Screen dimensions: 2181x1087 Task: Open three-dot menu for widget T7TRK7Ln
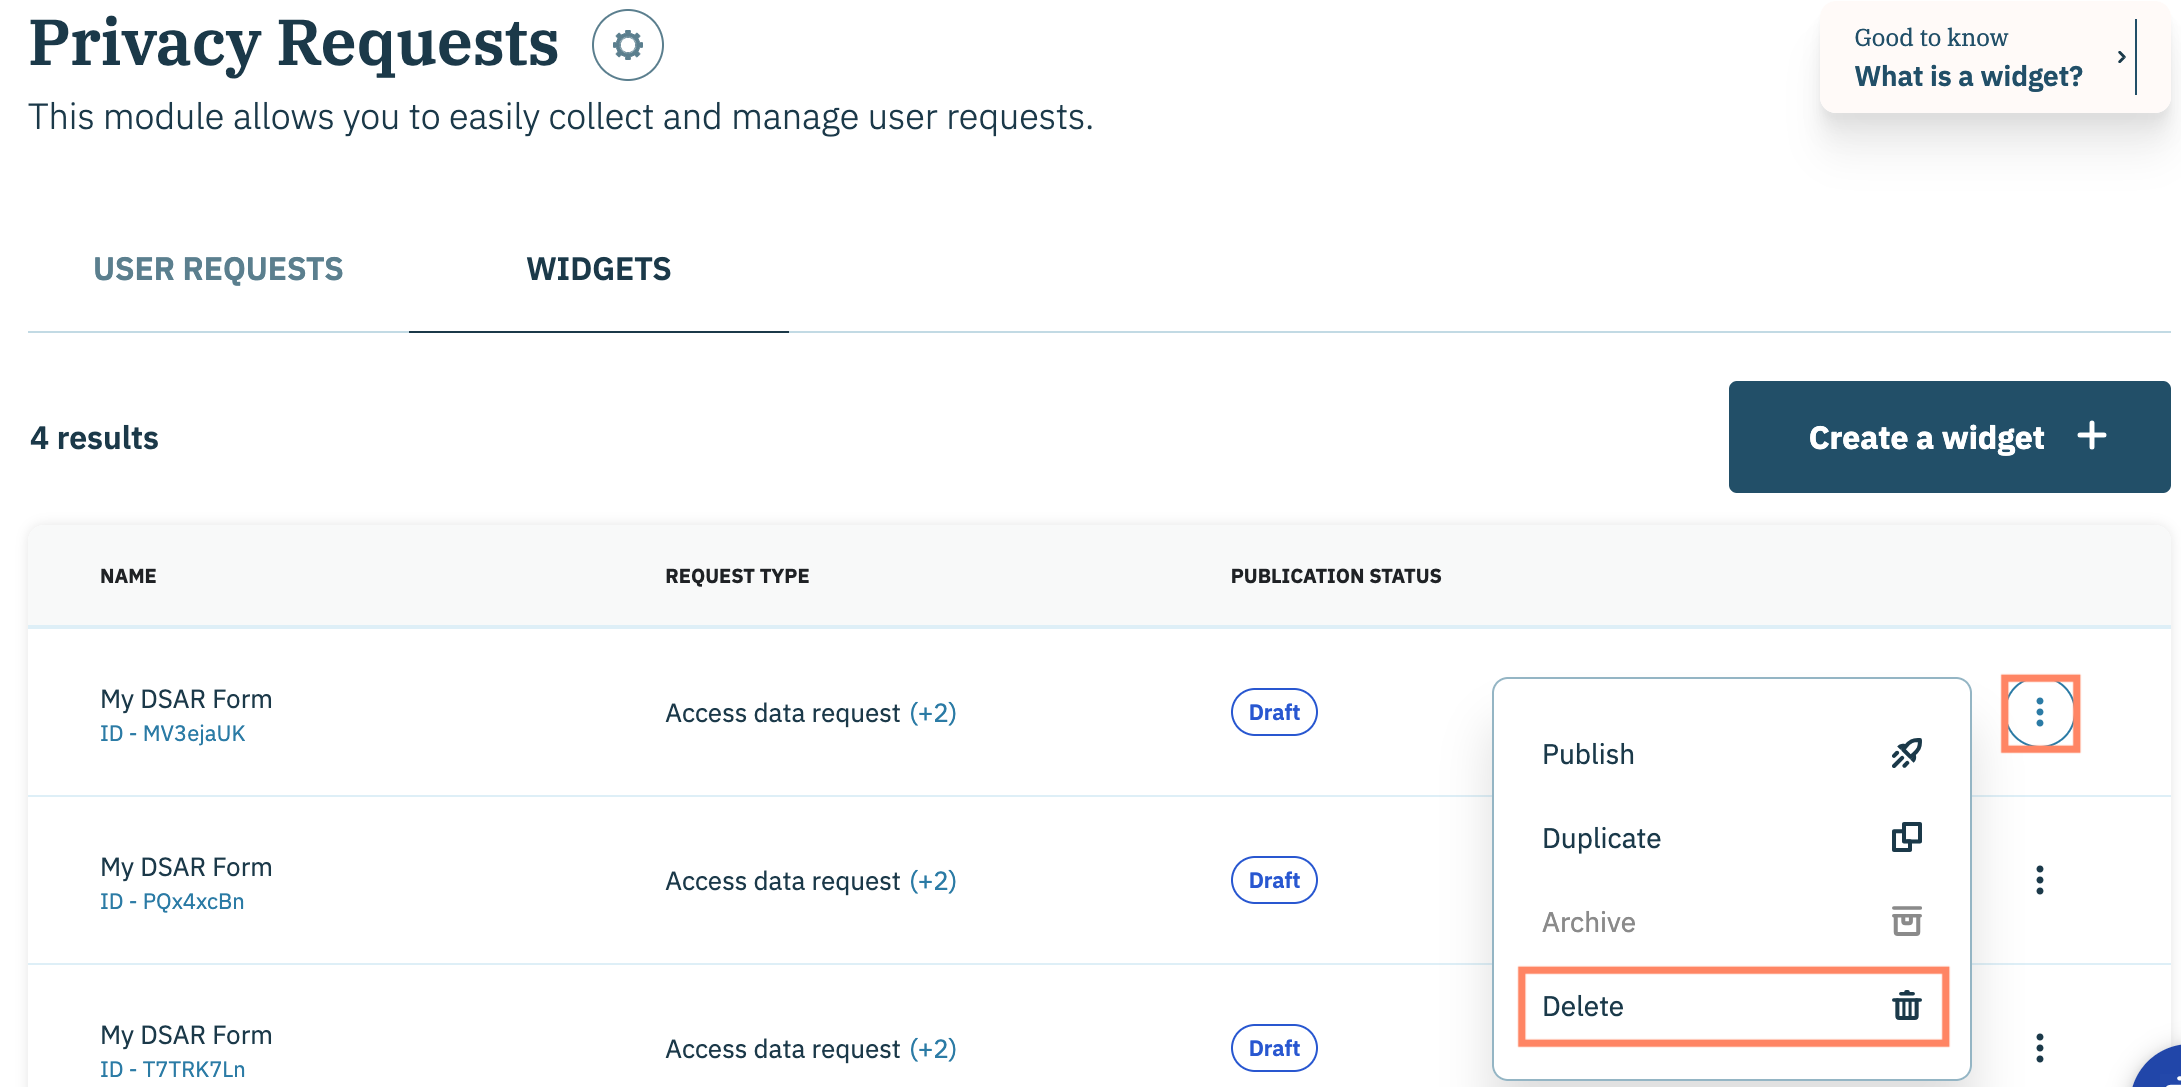[x=2039, y=1047]
